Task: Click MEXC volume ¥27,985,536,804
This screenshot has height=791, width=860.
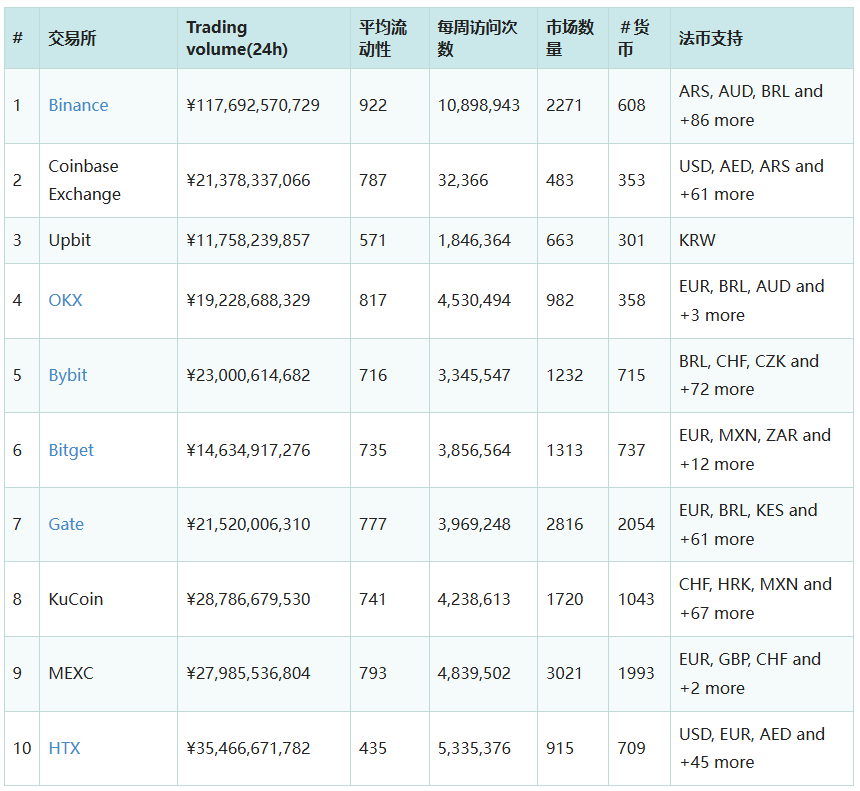Action: (248, 673)
